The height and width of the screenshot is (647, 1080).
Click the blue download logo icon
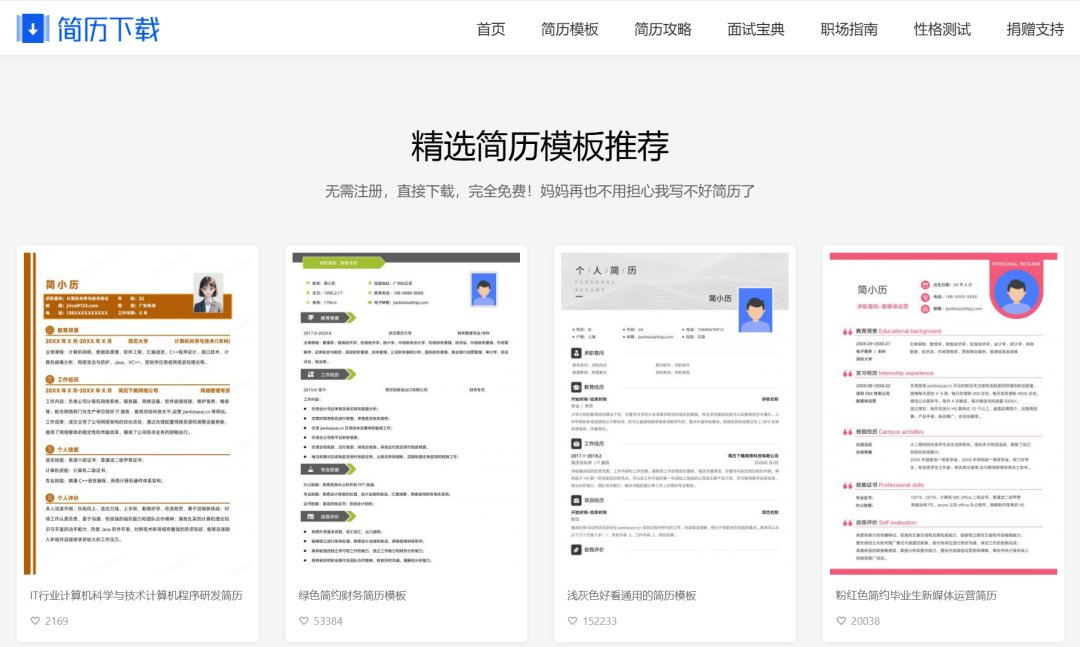[x=33, y=26]
